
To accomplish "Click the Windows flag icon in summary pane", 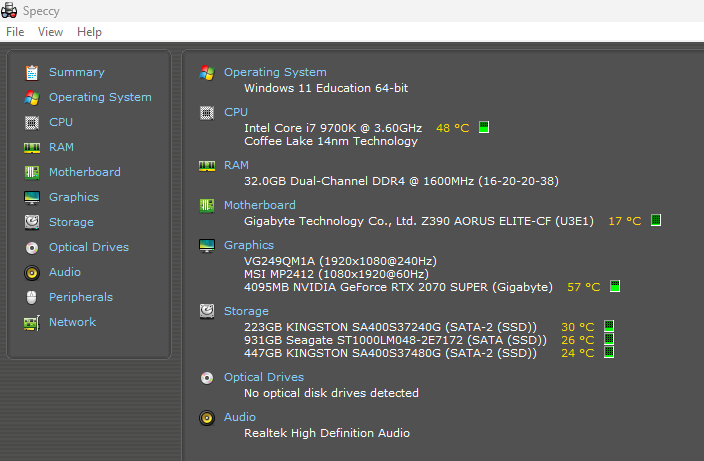I will pyautogui.click(x=207, y=73).
